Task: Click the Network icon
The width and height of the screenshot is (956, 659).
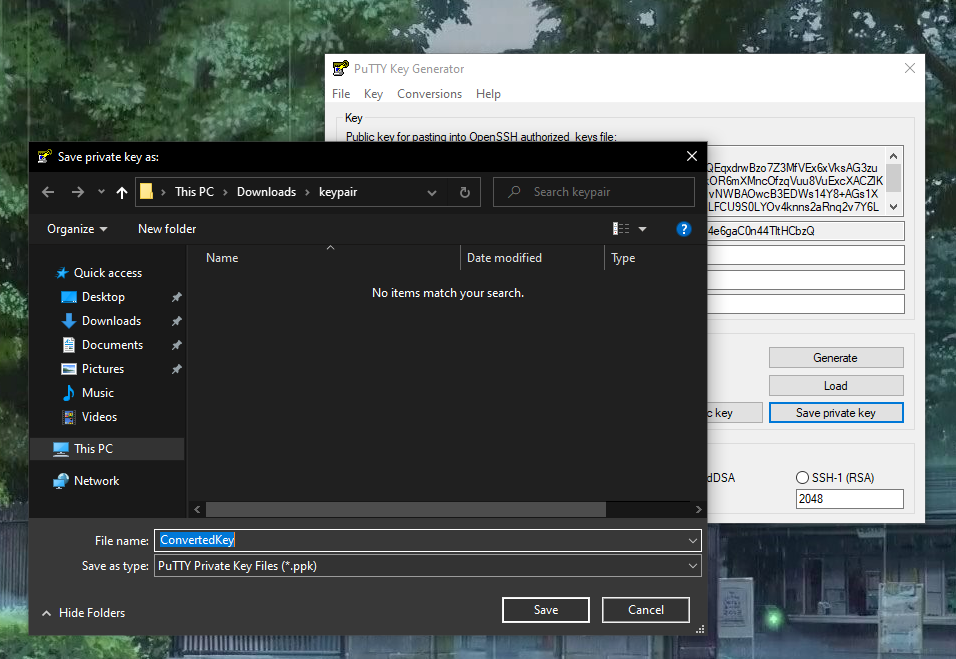Action: tap(61, 481)
